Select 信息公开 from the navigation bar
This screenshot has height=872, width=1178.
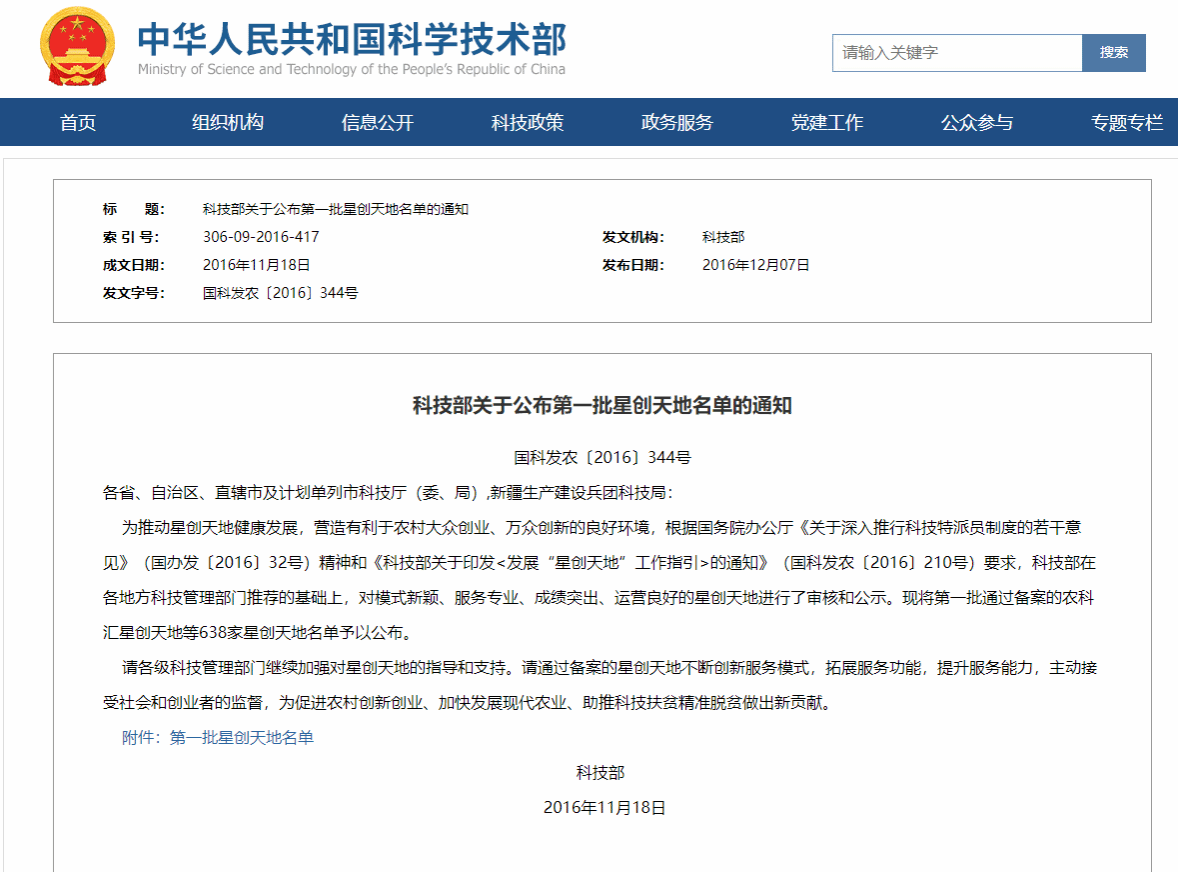(x=377, y=123)
